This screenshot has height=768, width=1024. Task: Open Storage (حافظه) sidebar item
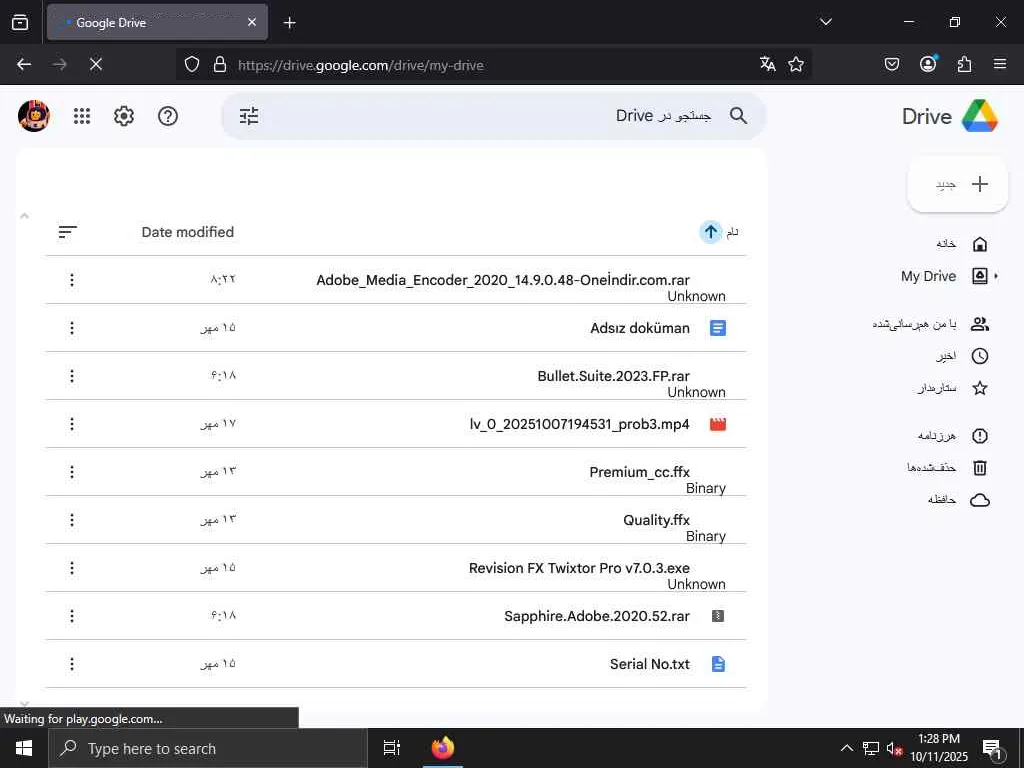pyautogui.click(x=957, y=500)
